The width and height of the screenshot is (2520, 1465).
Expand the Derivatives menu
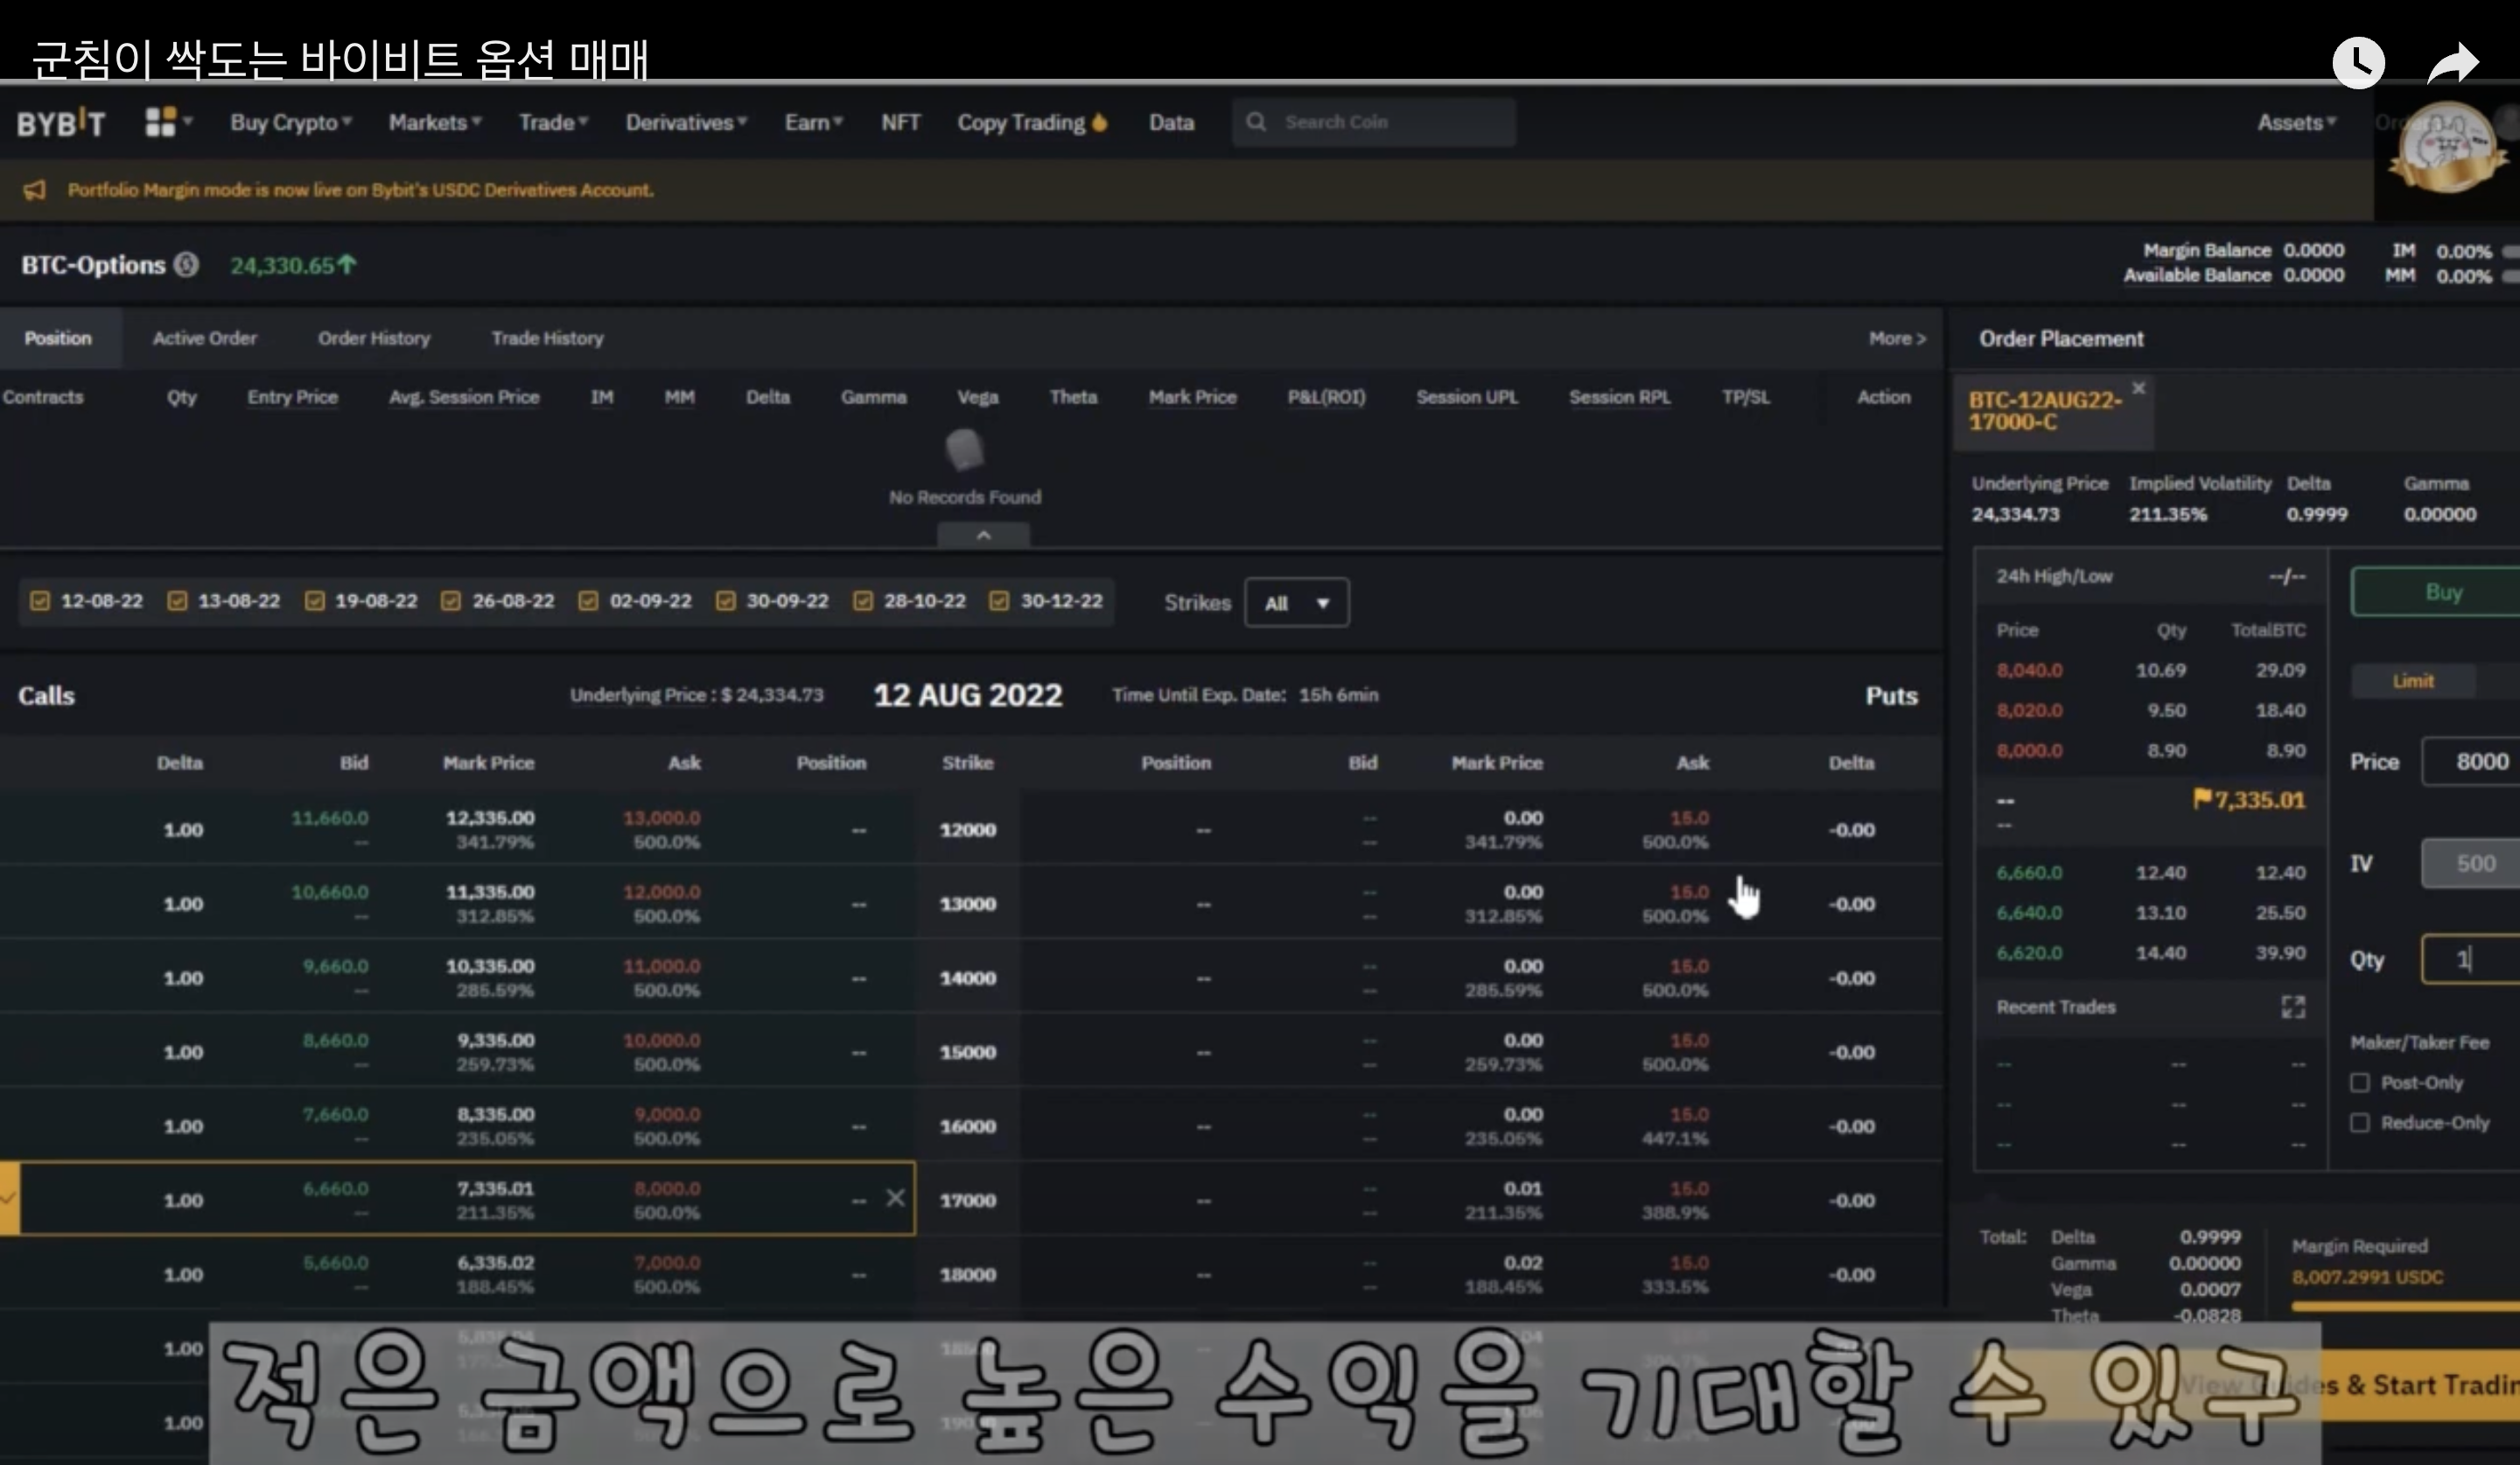pyautogui.click(x=686, y=123)
